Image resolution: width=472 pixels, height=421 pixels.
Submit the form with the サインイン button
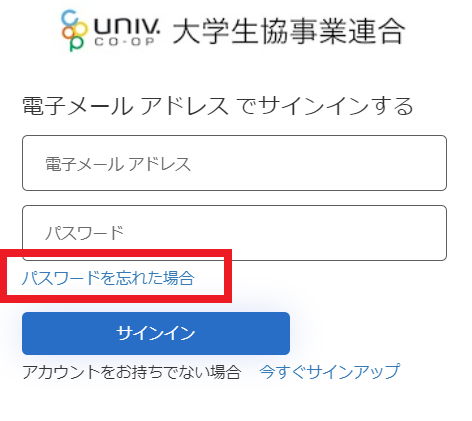coord(156,333)
